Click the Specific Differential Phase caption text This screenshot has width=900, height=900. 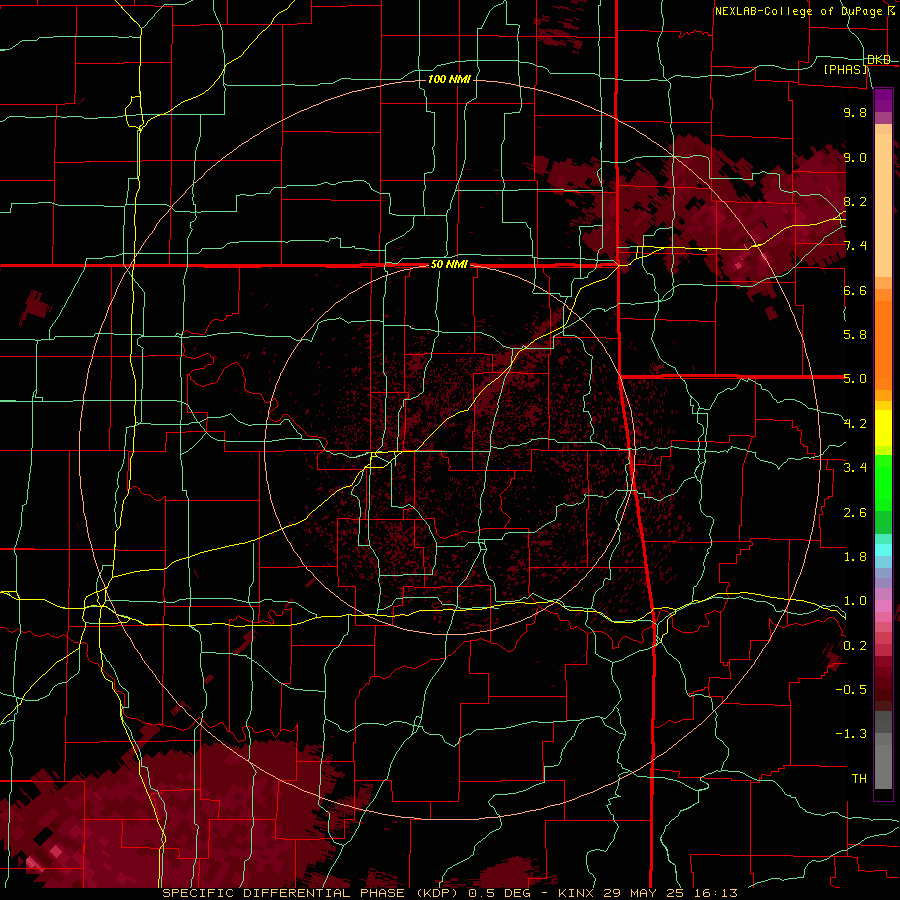pyautogui.click(x=449, y=893)
